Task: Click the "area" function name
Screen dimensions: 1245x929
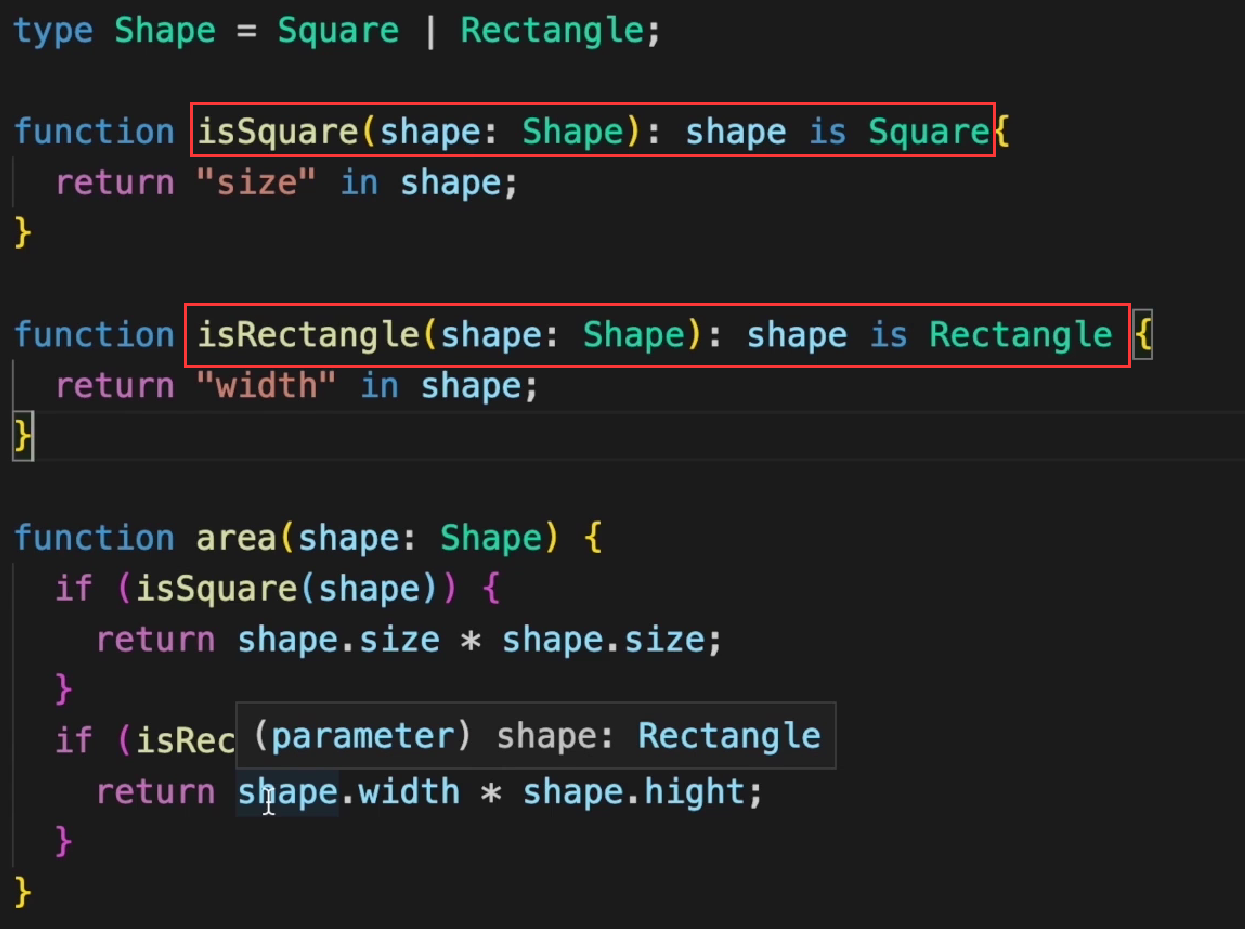Action: (236, 538)
